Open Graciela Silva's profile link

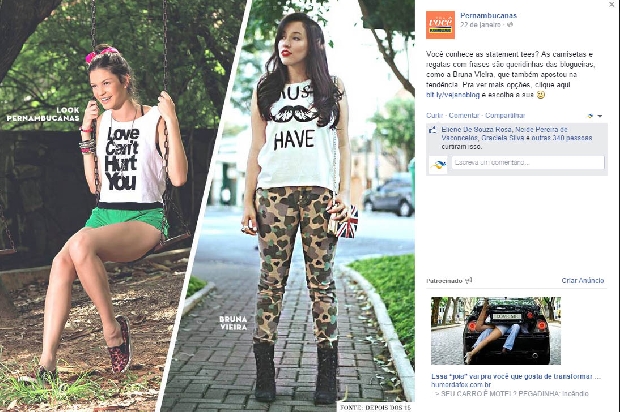(x=501, y=138)
